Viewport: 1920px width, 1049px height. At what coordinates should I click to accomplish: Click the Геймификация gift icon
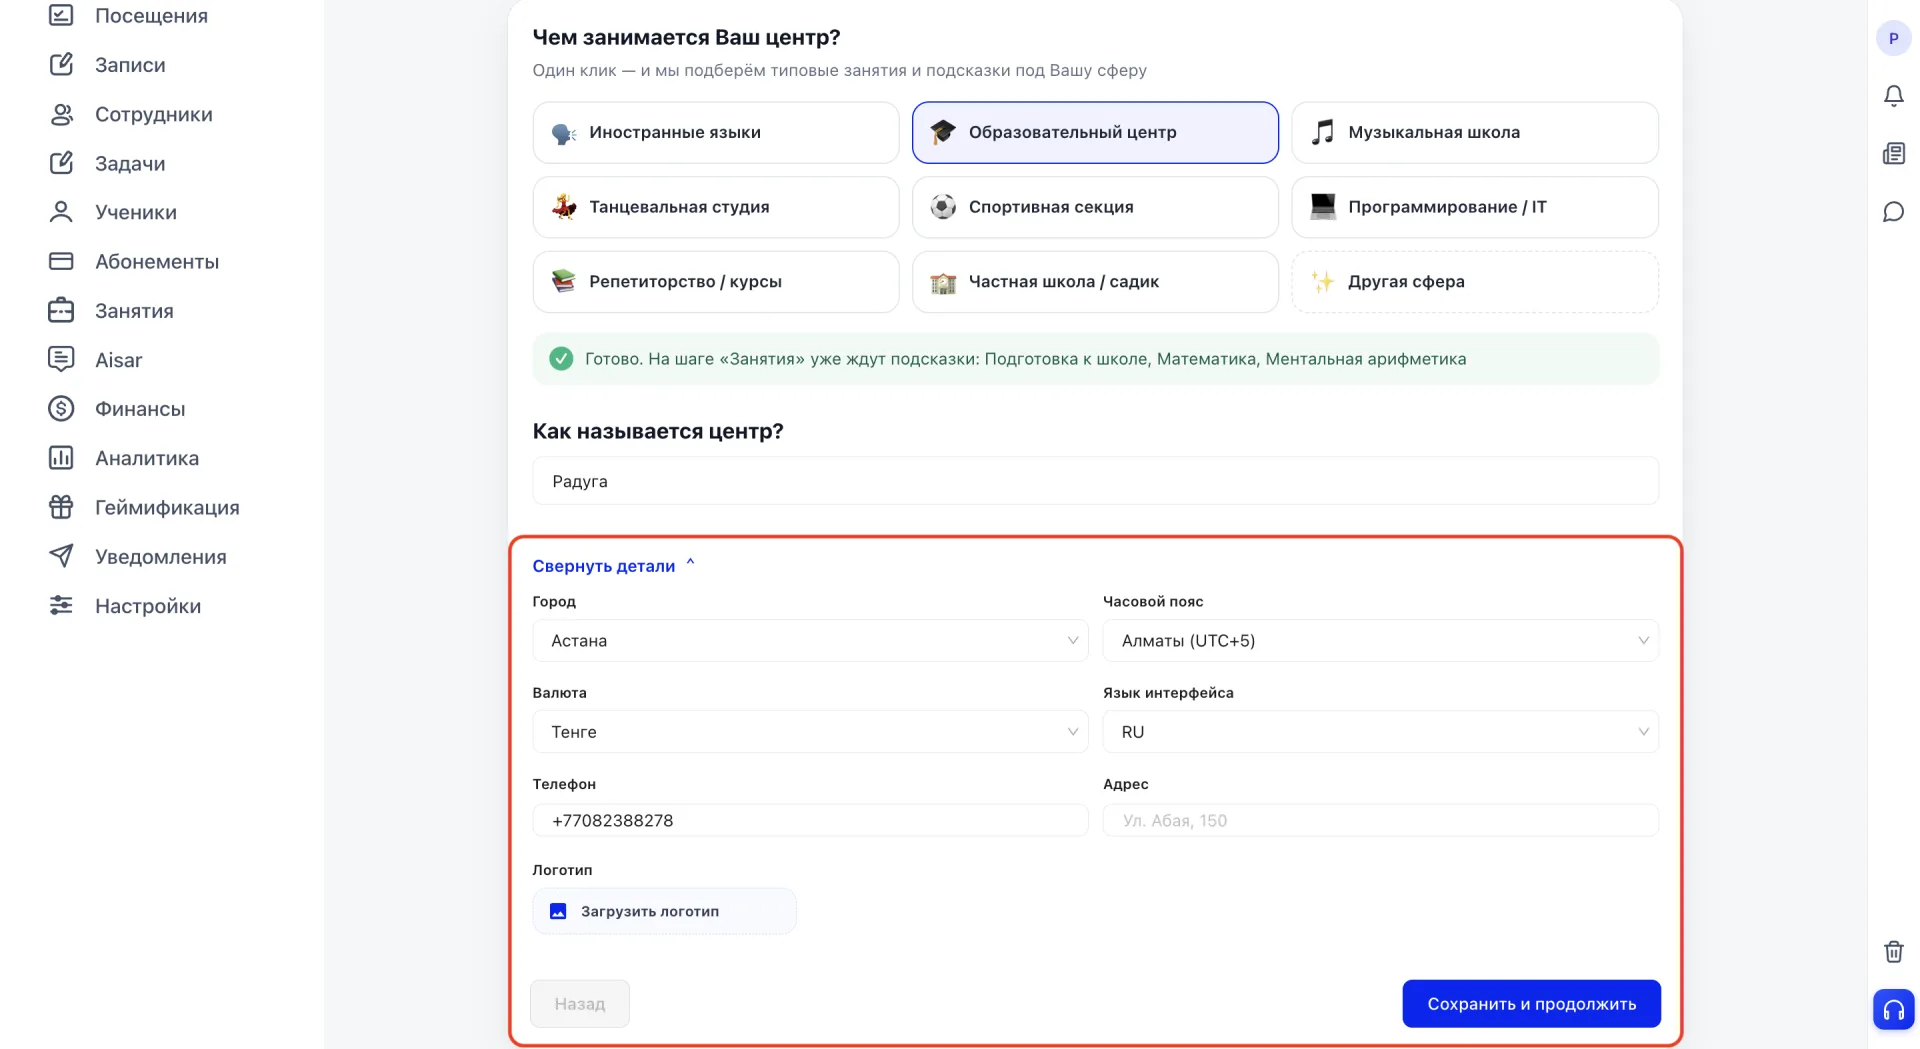tap(61, 507)
